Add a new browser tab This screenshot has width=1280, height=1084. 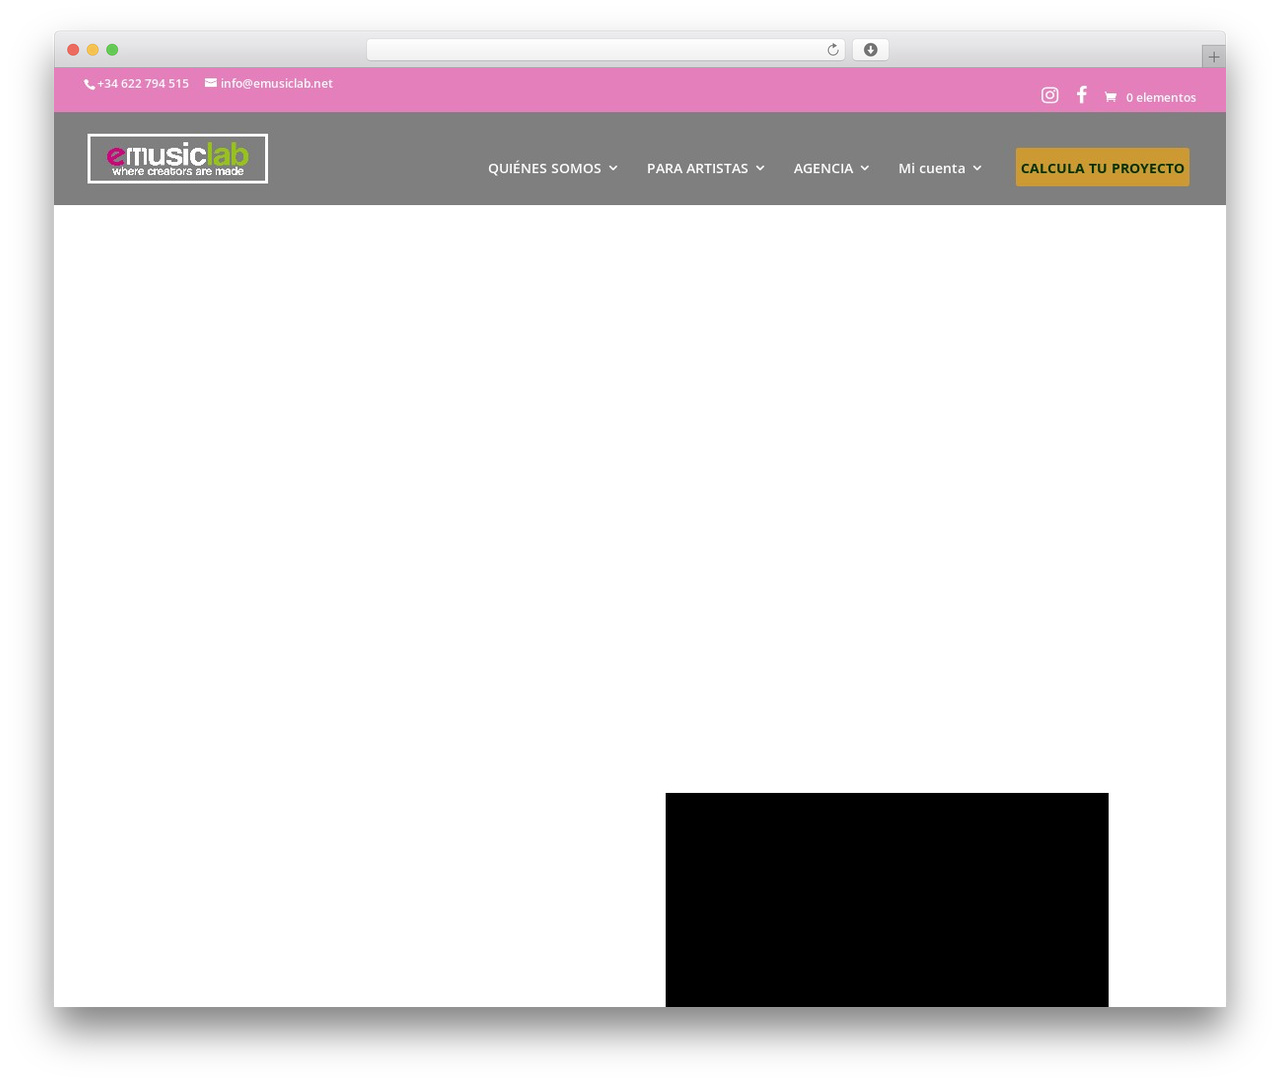coord(1213,57)
